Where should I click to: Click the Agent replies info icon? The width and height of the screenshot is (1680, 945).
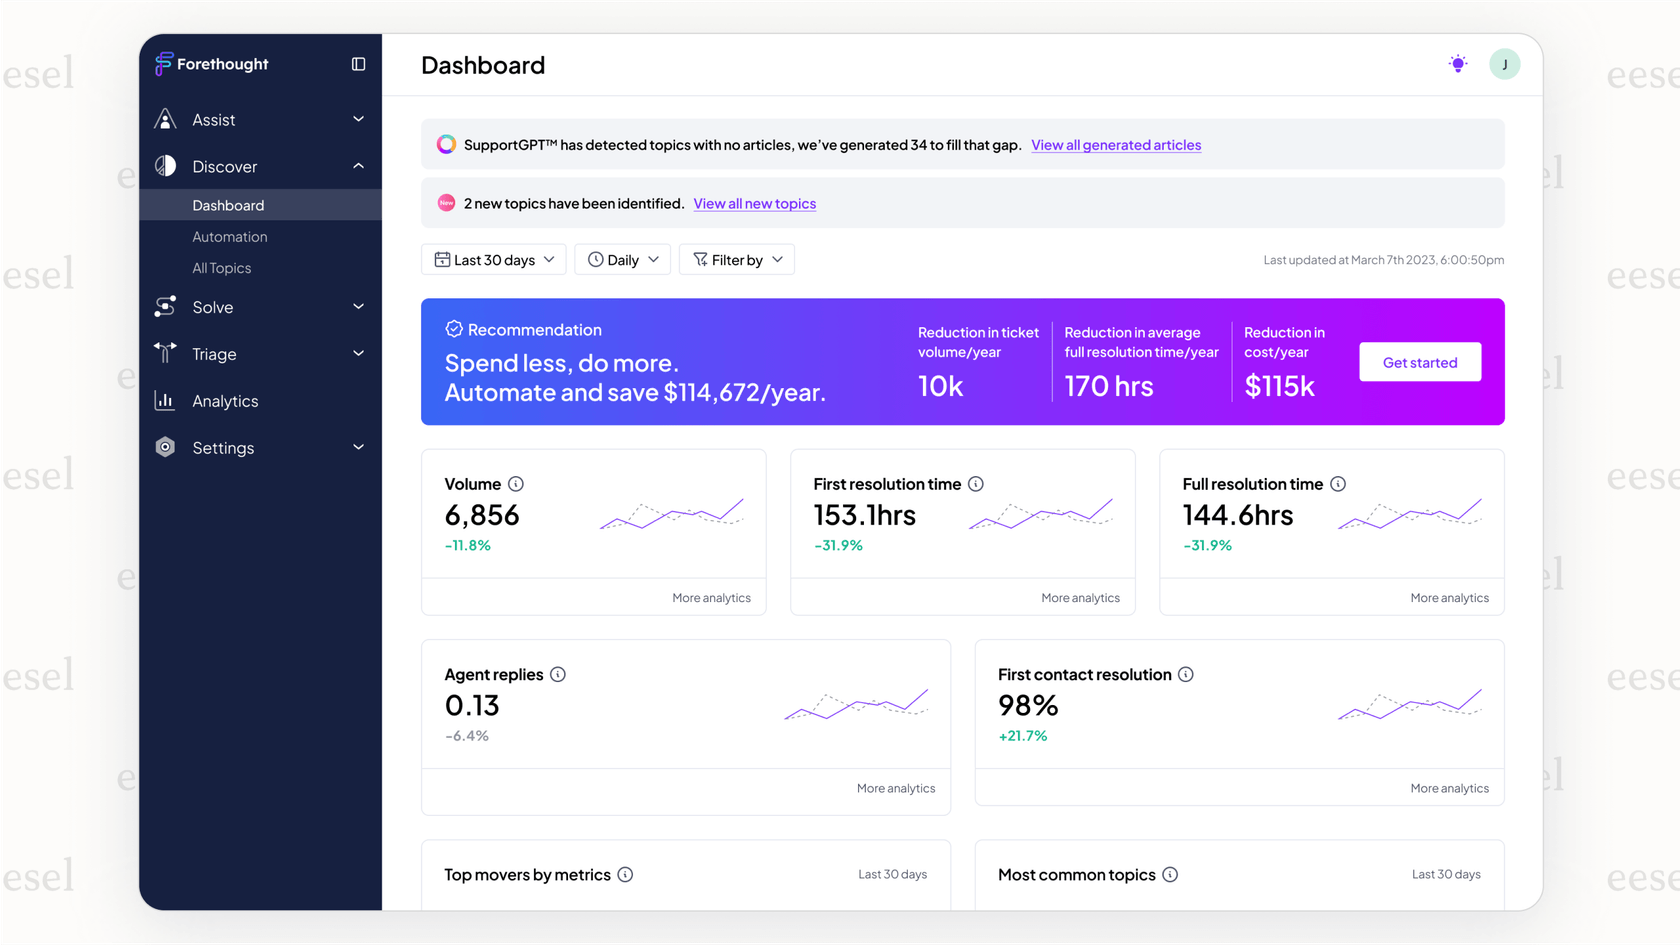click(558, 675)
